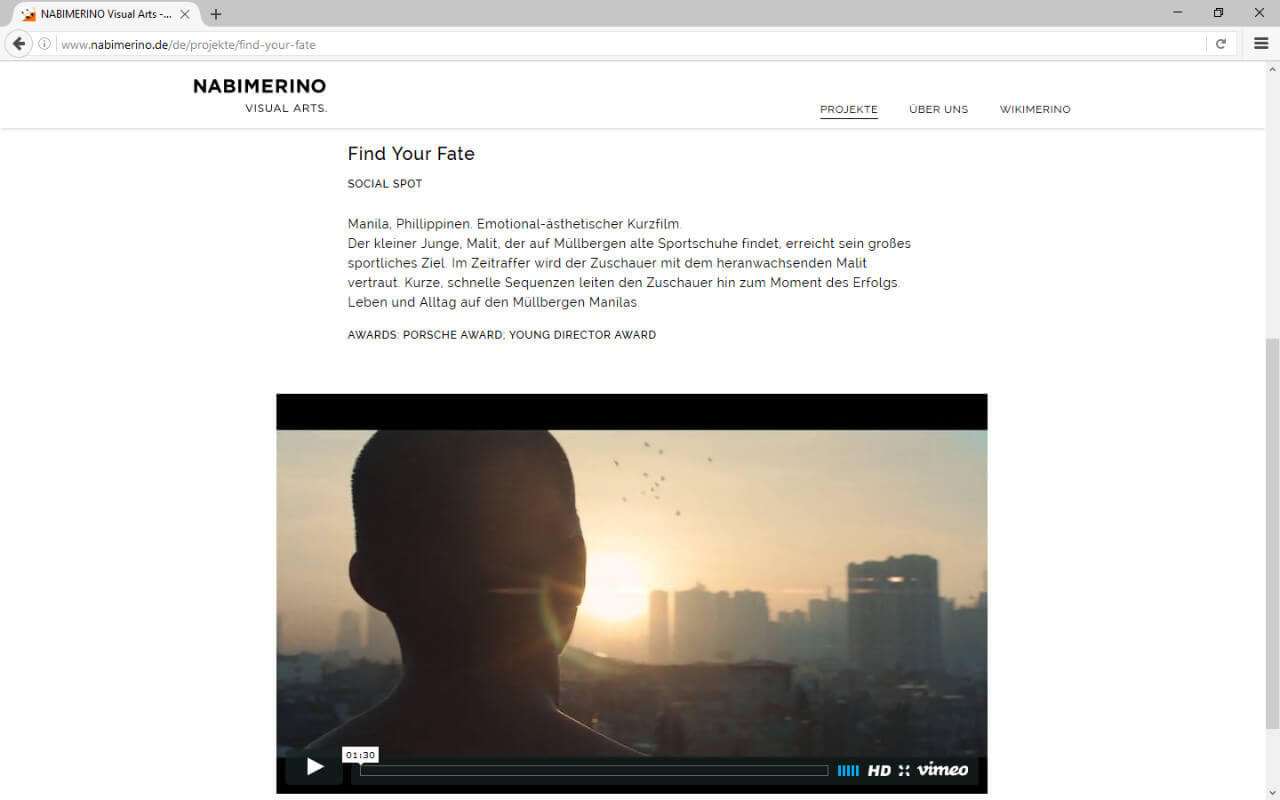Open the WIKIMERINO navigation link

[x=1035, y=110]
